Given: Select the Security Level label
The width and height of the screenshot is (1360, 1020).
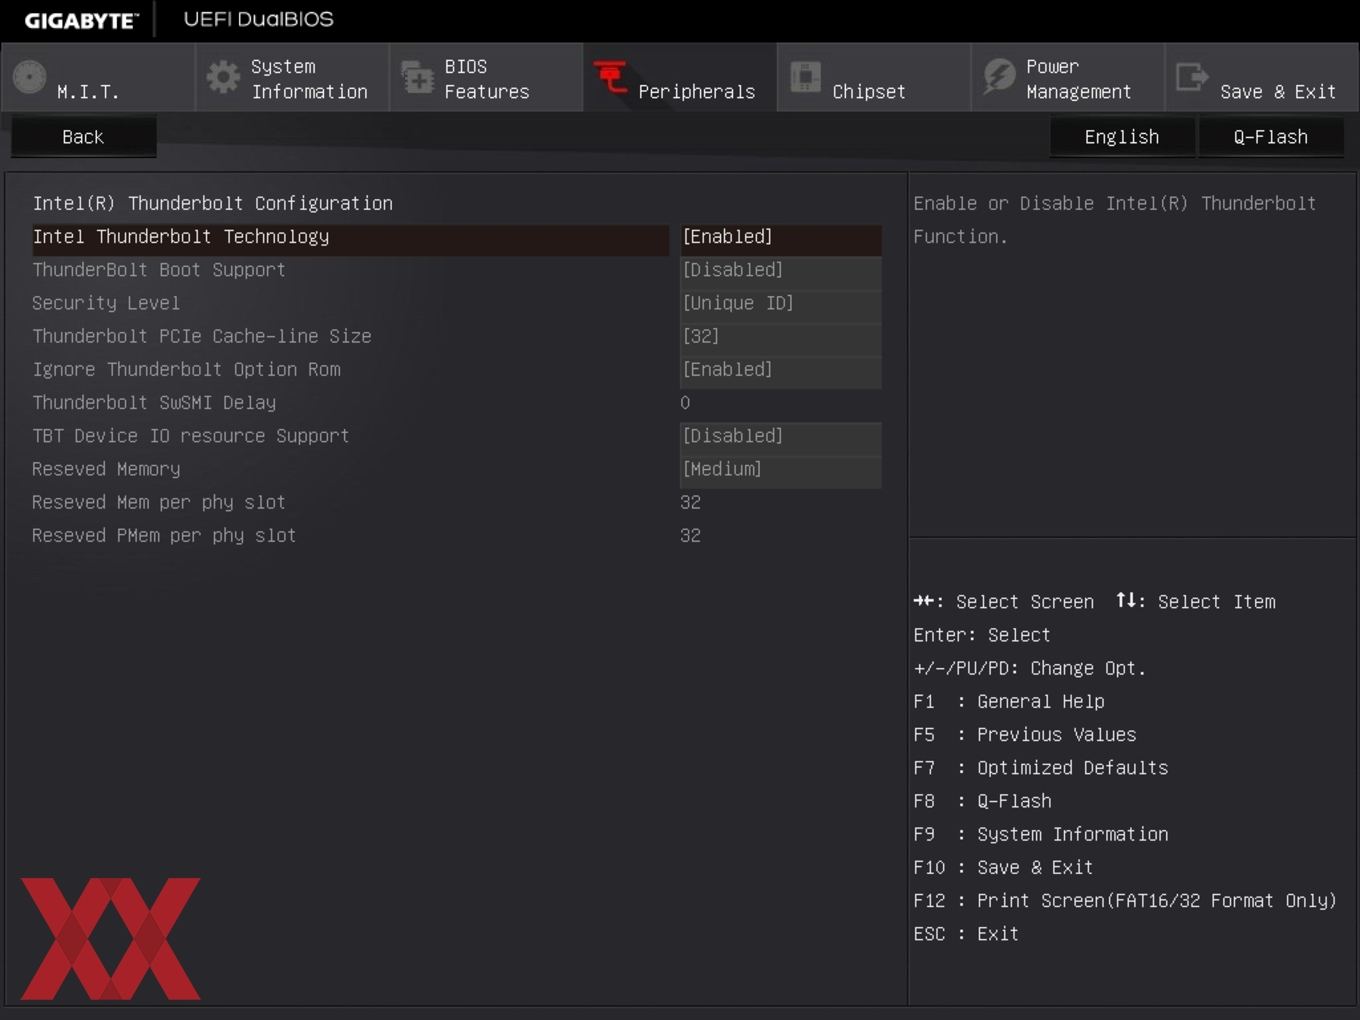Looking at the screenshot, I should 106,303.
